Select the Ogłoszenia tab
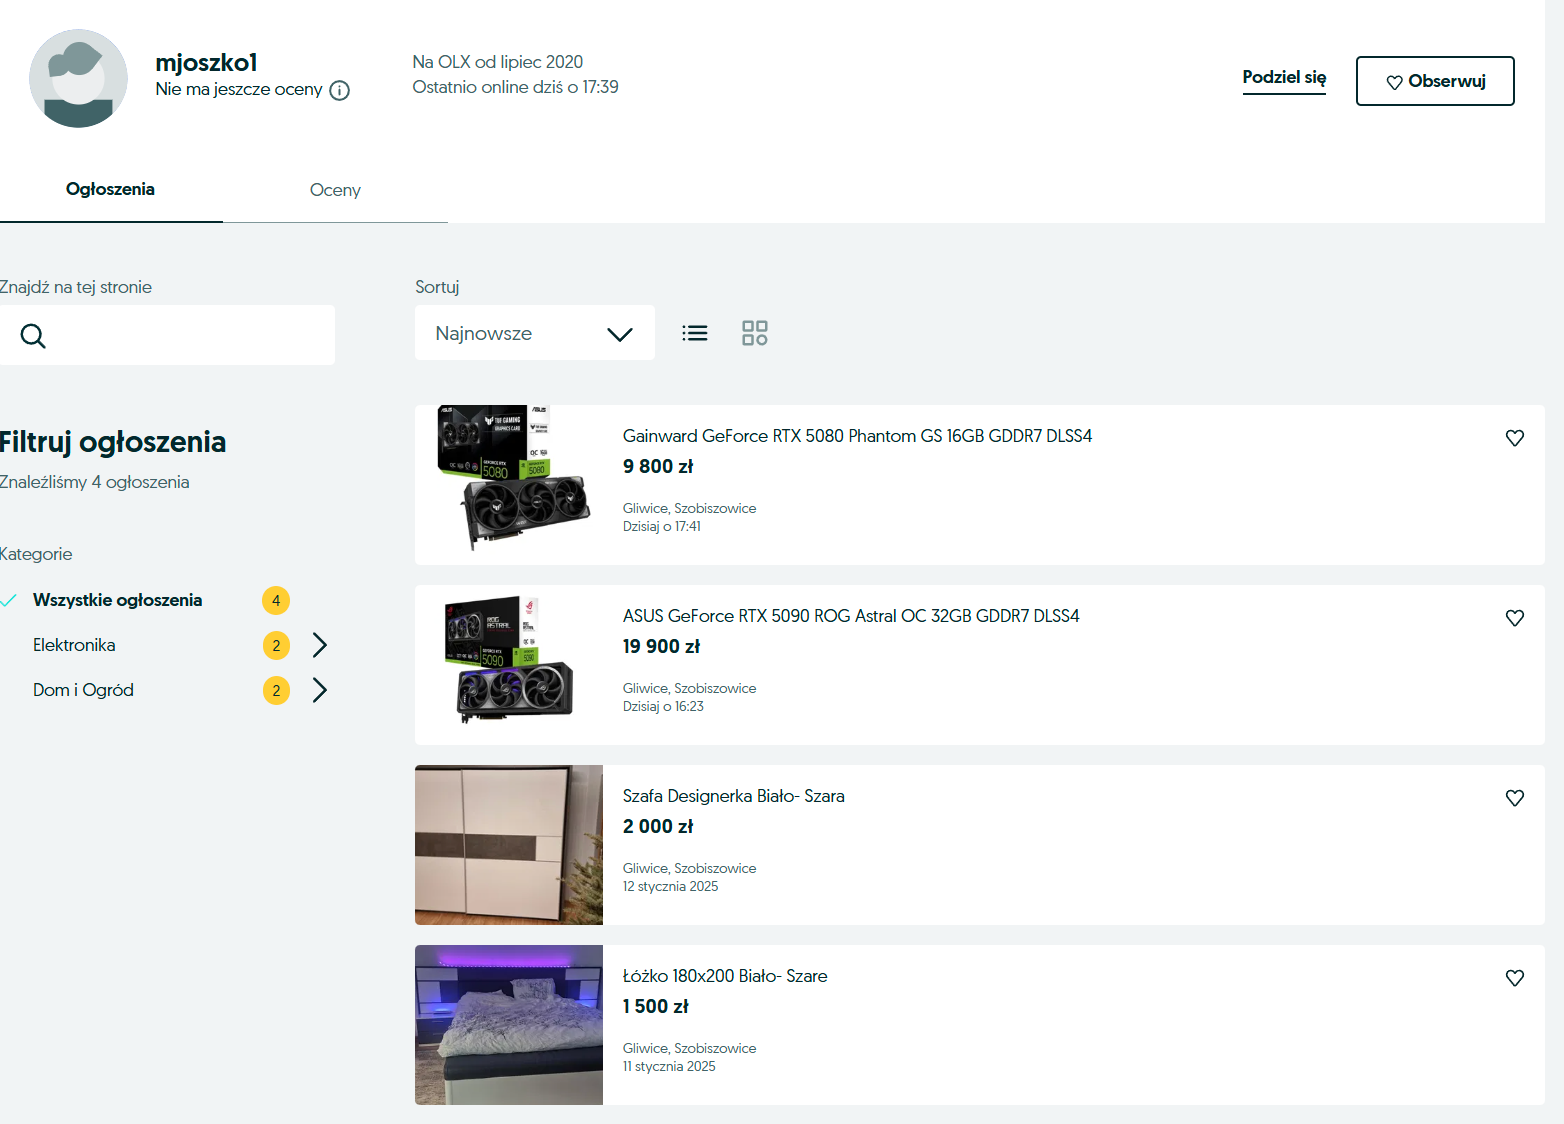This screenshot has width=1564, height=1124. click(x=110, y=190)
